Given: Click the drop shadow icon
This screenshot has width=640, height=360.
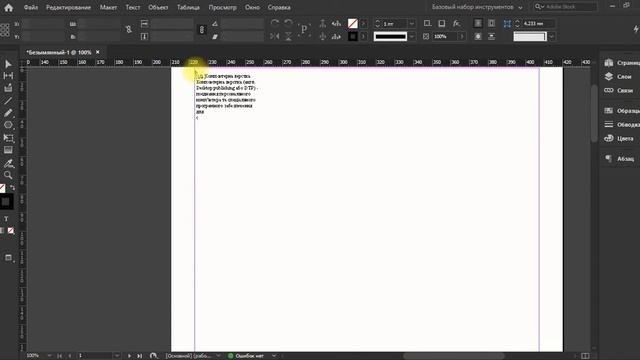Looking at the screenshot, I should 442,23.
